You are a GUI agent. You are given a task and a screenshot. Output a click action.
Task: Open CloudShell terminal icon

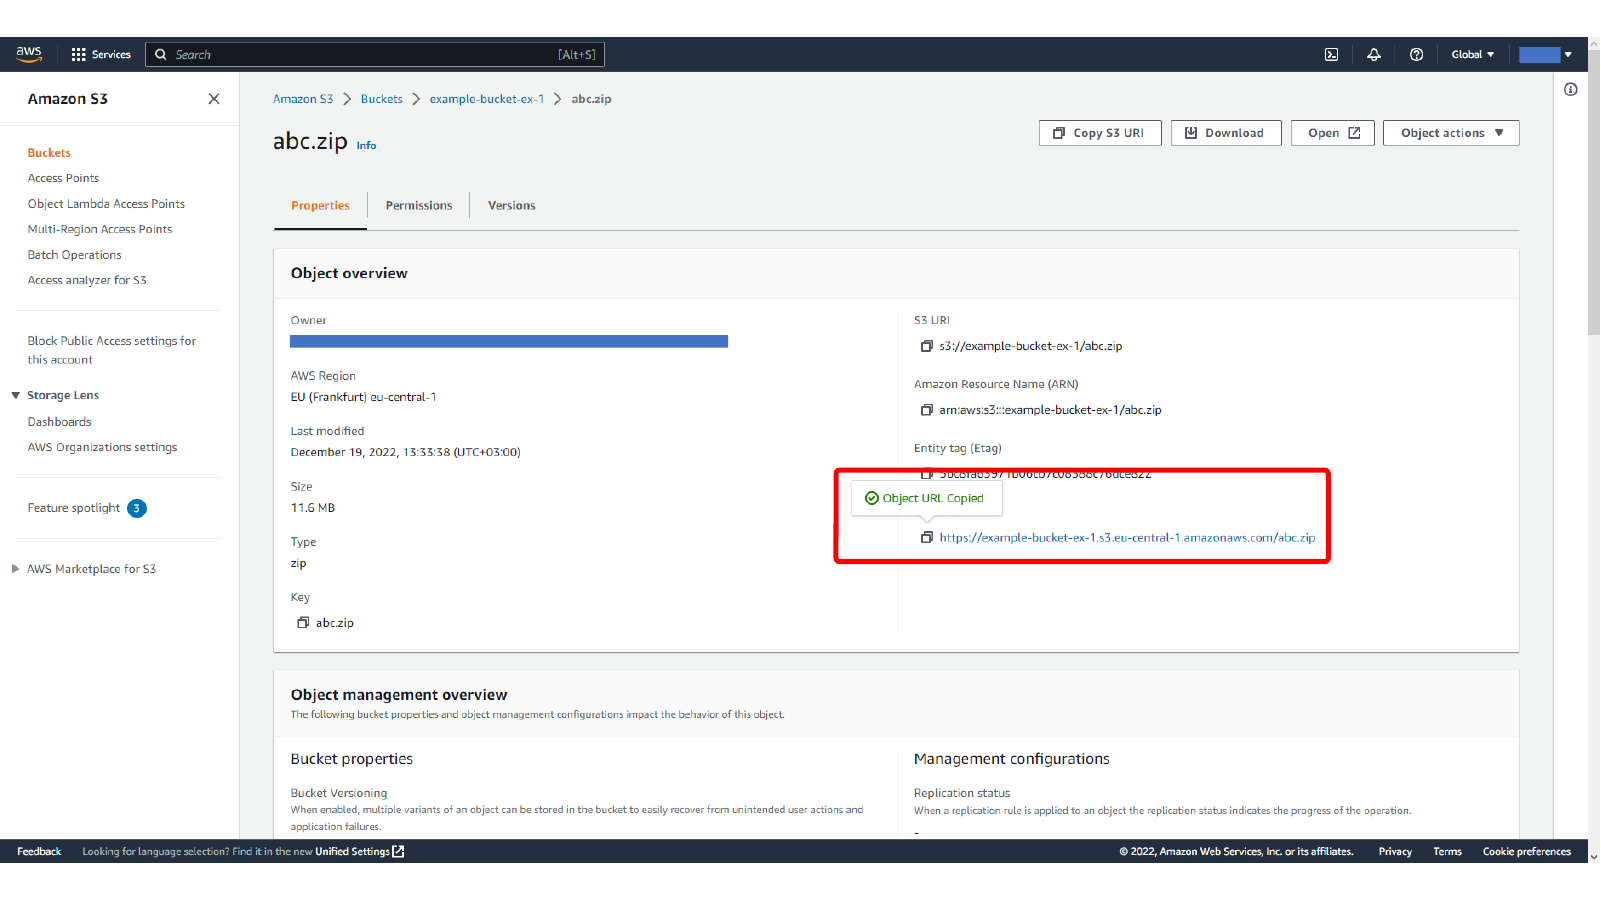pos(1332,55)
